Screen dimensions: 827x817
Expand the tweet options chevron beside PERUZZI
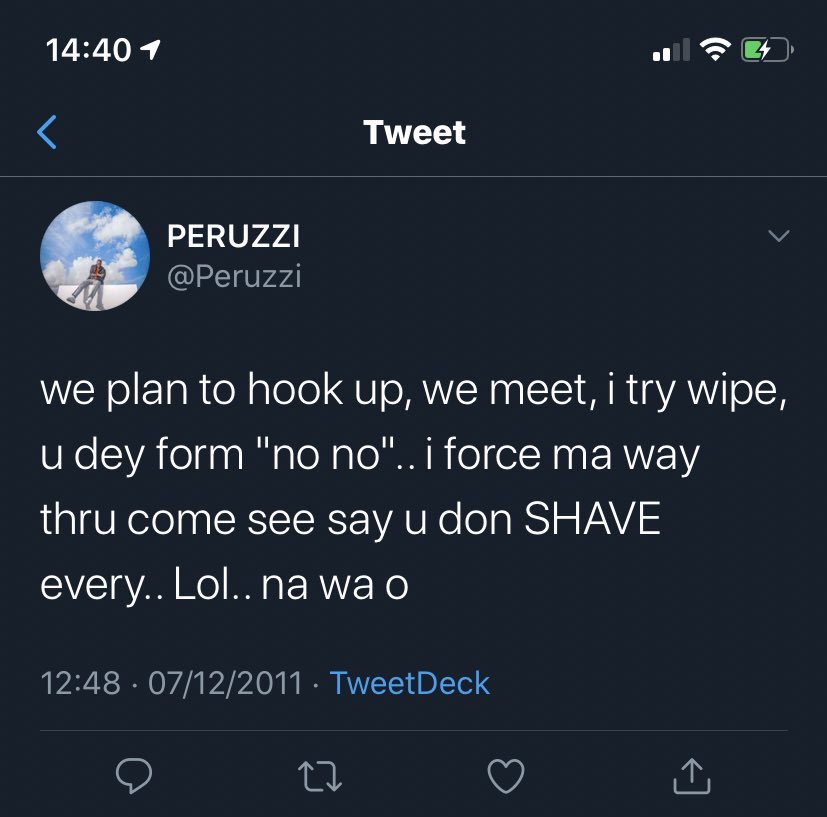[778, 235]
